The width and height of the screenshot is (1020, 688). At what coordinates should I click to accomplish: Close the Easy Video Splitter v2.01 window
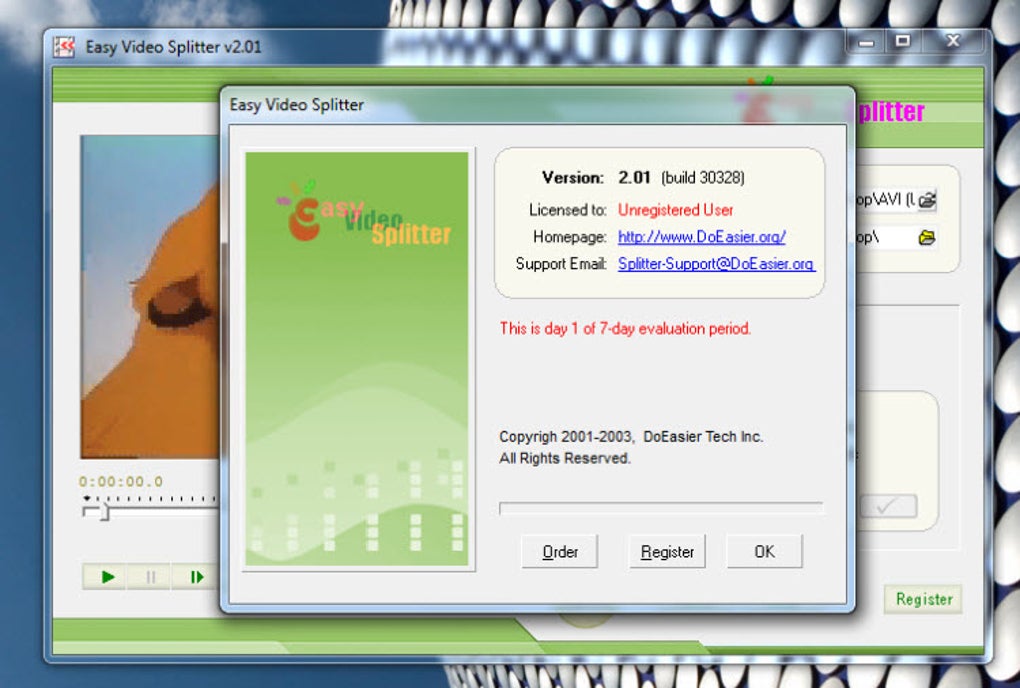(x=953, y=42)
